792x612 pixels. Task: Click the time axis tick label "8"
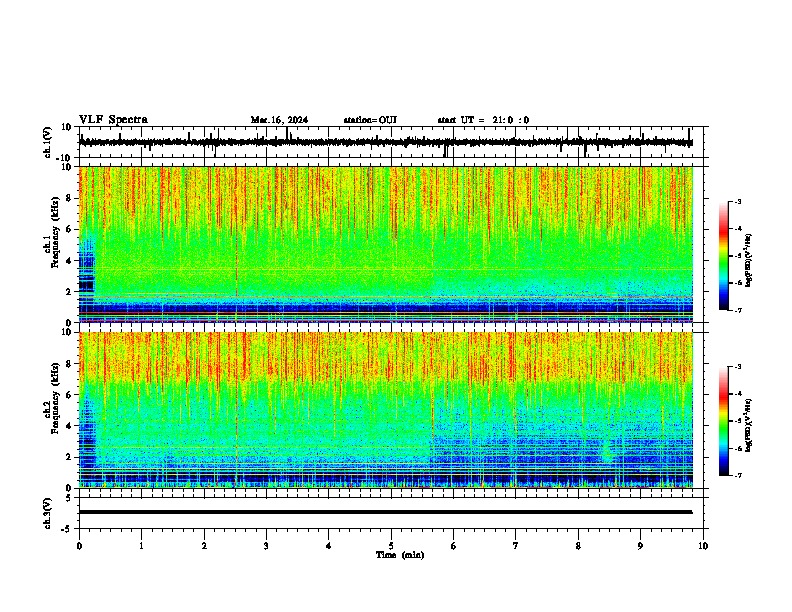coord(578,546)
